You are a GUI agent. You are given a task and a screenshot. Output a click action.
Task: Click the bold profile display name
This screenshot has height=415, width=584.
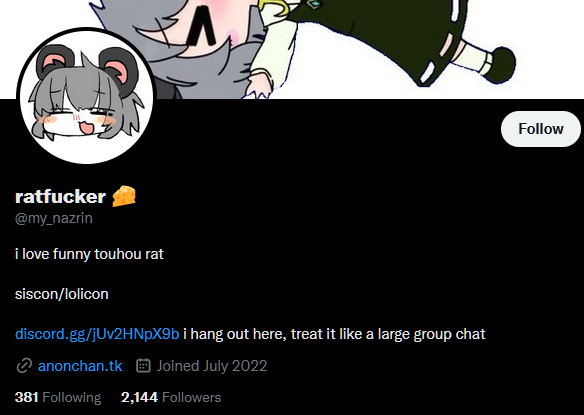60,196
